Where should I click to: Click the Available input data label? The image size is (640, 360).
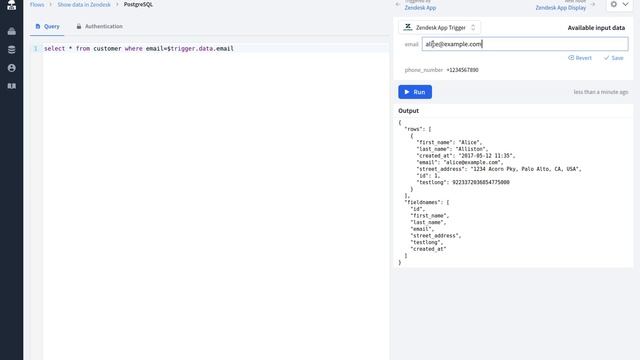tap(596, 28)
